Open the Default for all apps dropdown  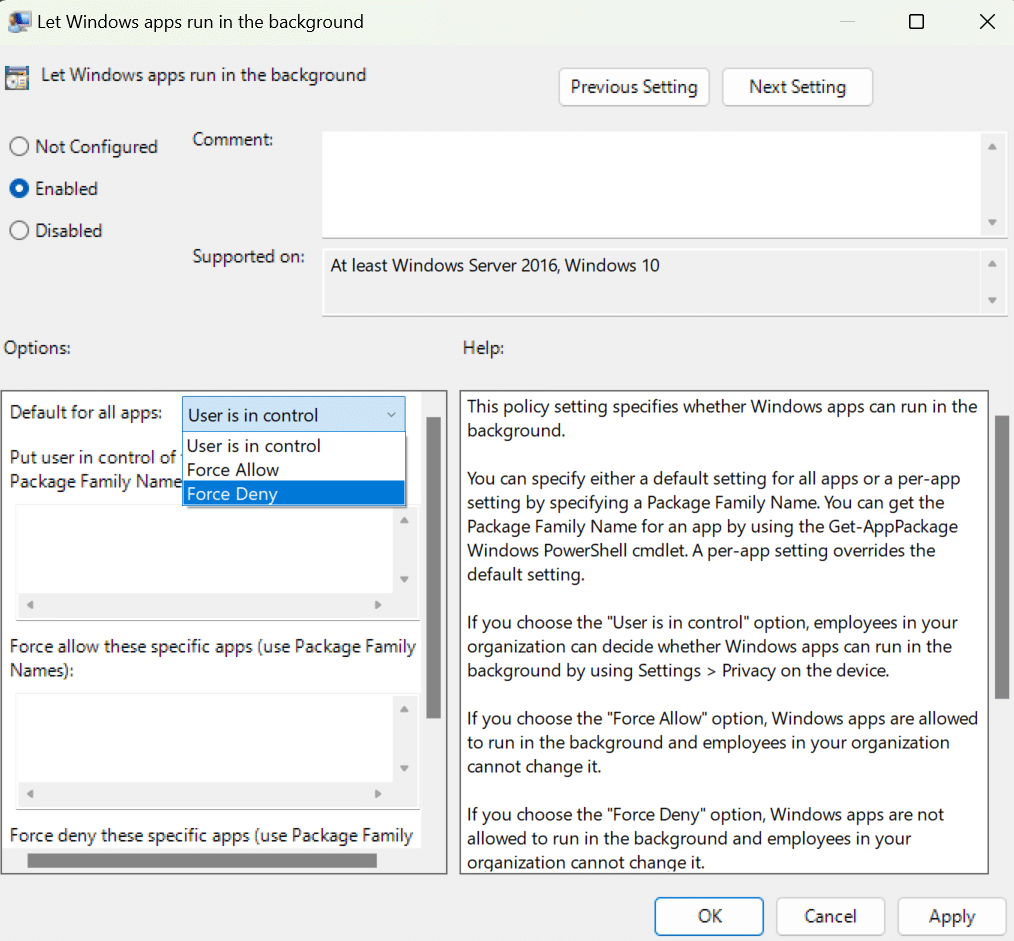click(x=294, y=415)
